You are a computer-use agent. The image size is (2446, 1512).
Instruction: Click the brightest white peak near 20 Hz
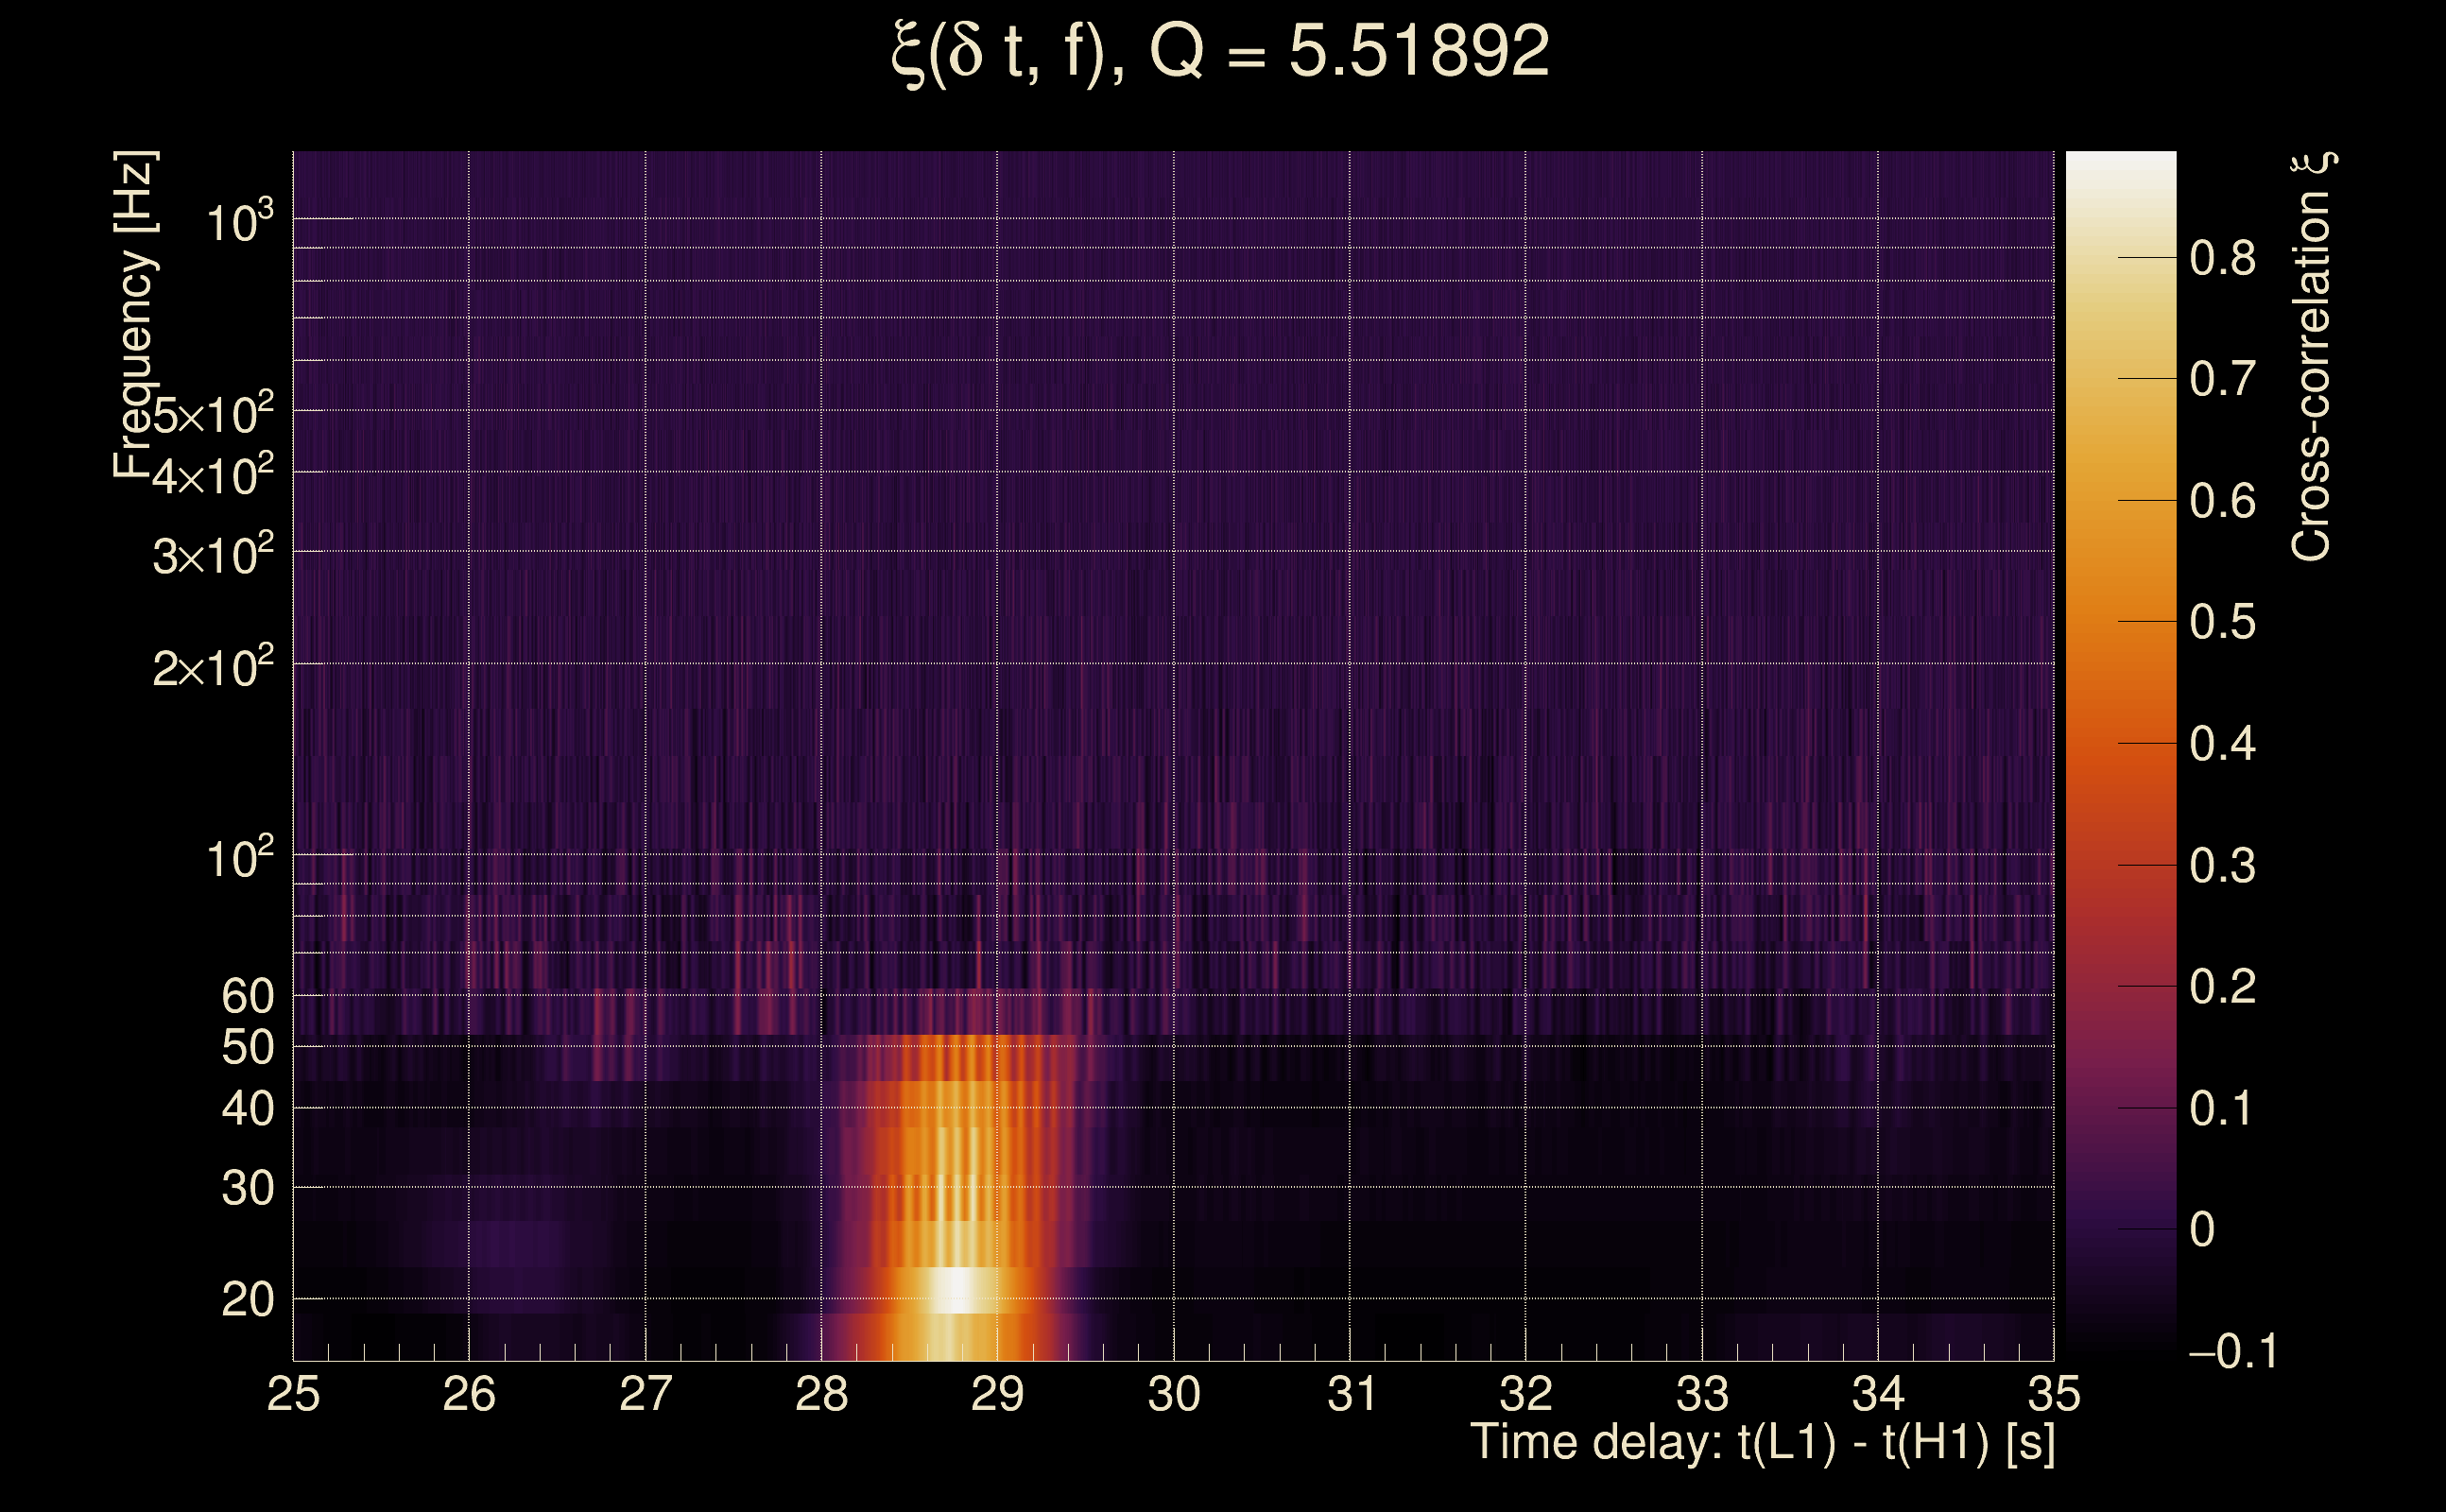coord(958,1290)
